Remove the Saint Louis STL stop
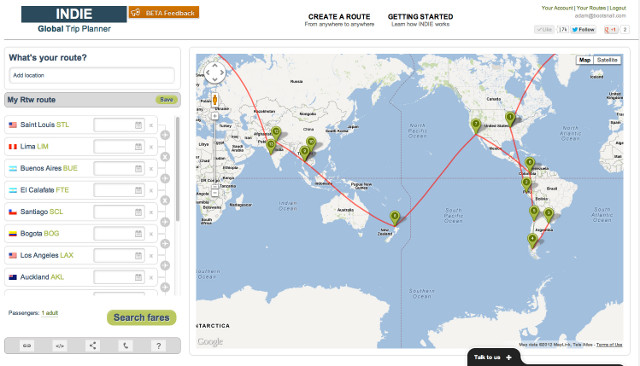The width and height of the screenshot is (640, 366). (x=151, y=125)
